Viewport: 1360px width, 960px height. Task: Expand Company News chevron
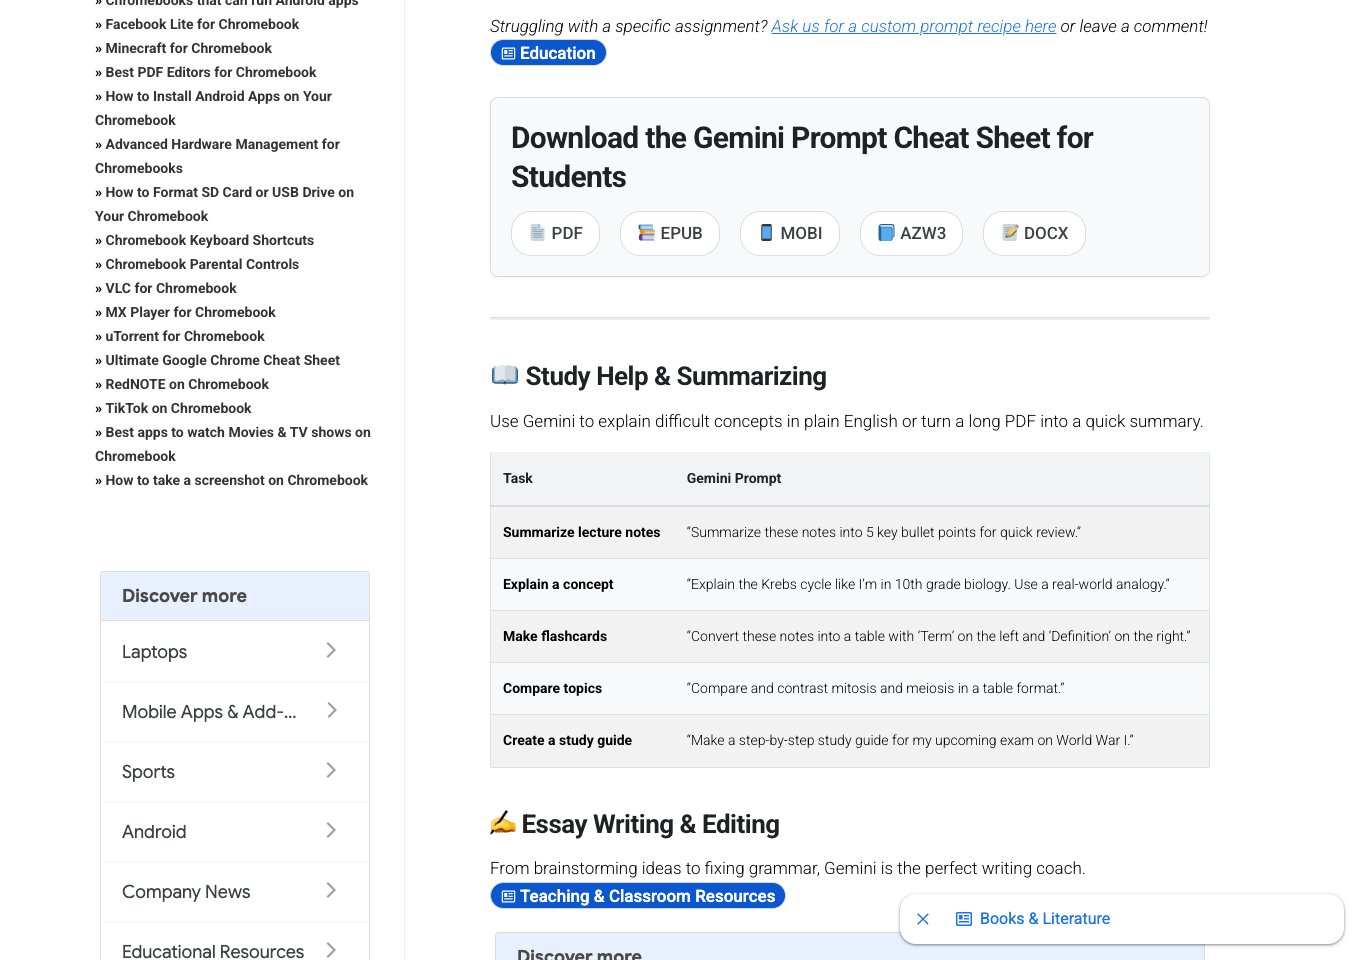click(x=331, y=891)
